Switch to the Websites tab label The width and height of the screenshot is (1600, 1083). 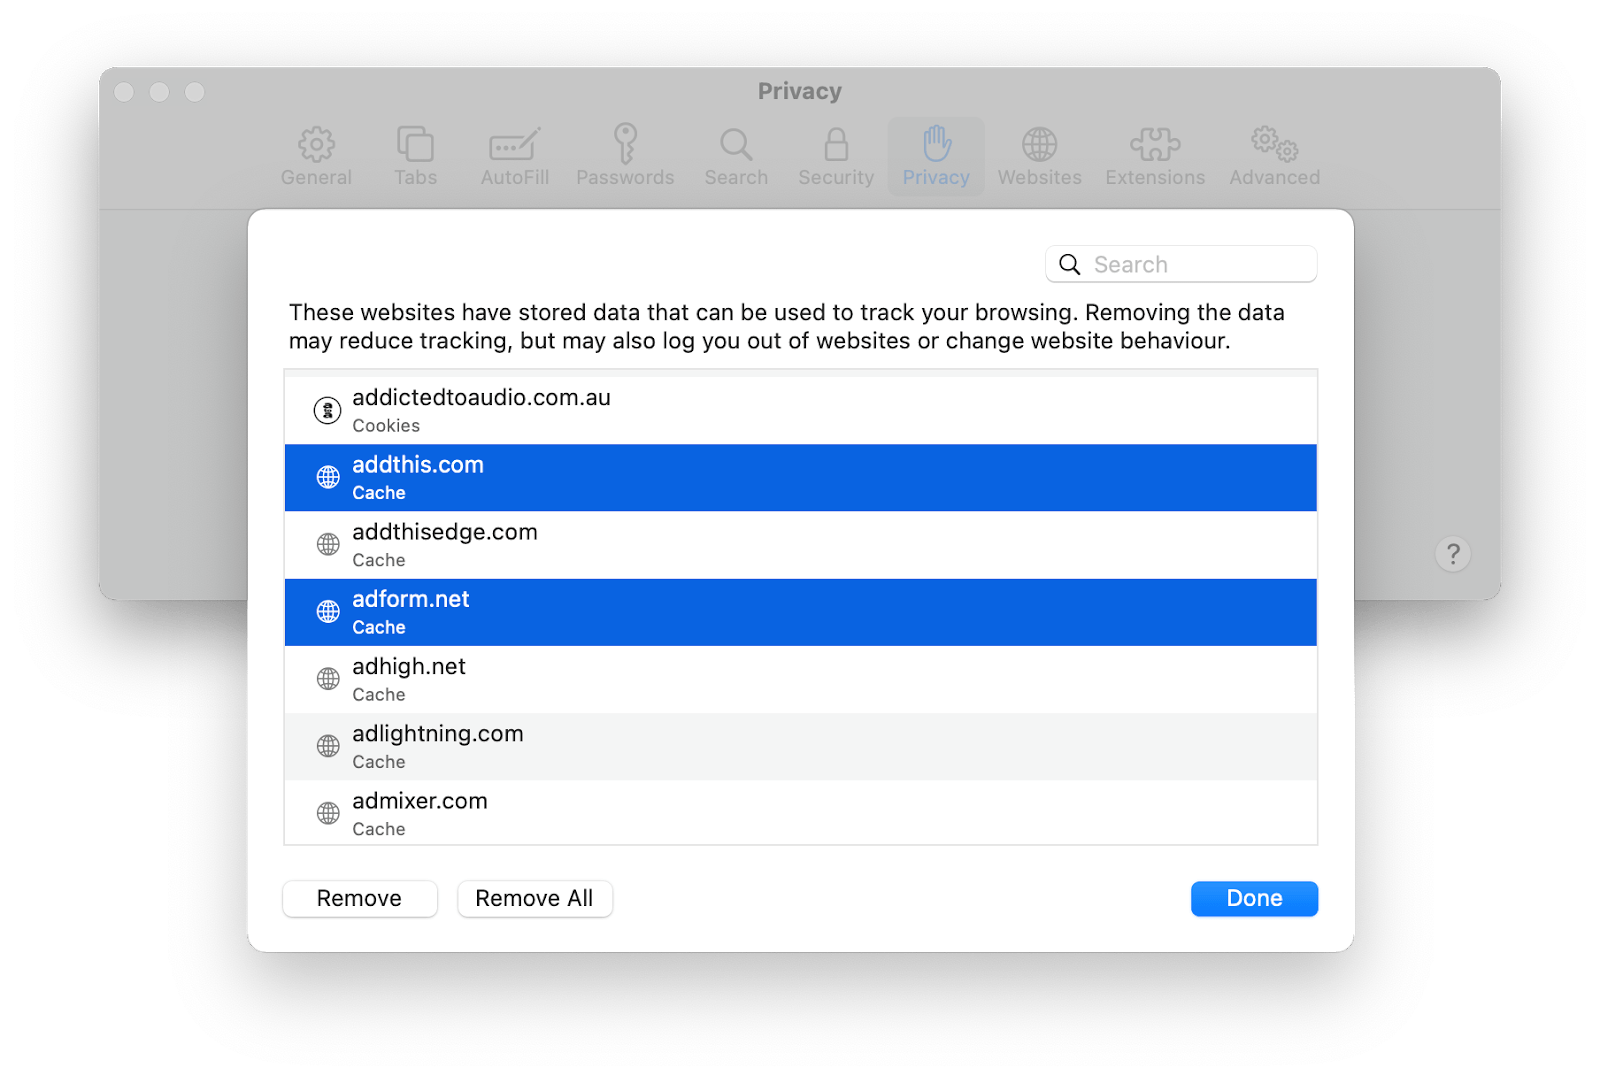tap(1039, 177)
